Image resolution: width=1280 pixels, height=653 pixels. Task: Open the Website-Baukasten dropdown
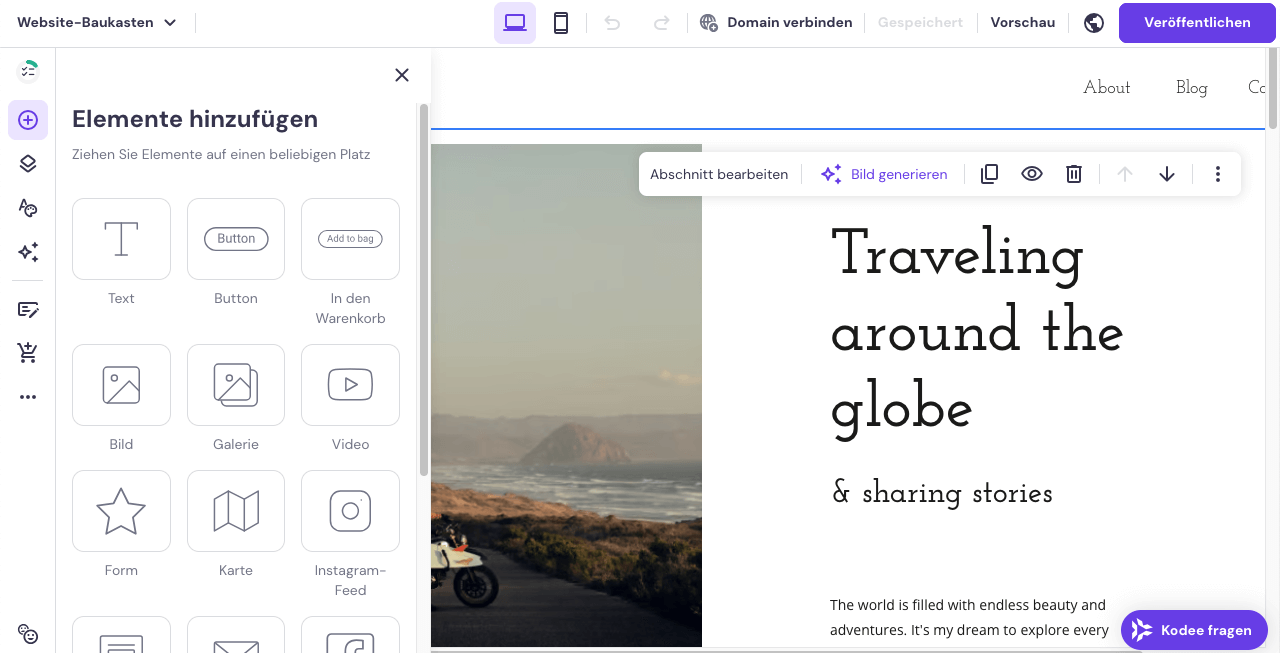(97, 22)
